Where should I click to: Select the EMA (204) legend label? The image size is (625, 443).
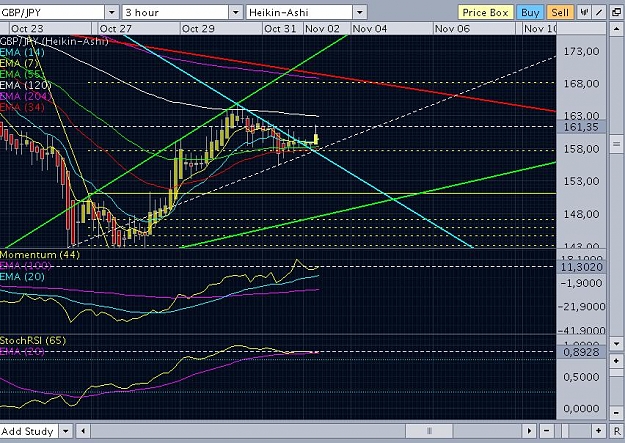26,96
